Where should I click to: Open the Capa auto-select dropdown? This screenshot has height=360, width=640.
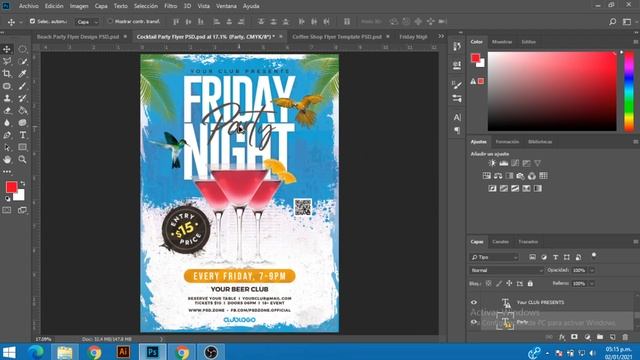(88, 22)
